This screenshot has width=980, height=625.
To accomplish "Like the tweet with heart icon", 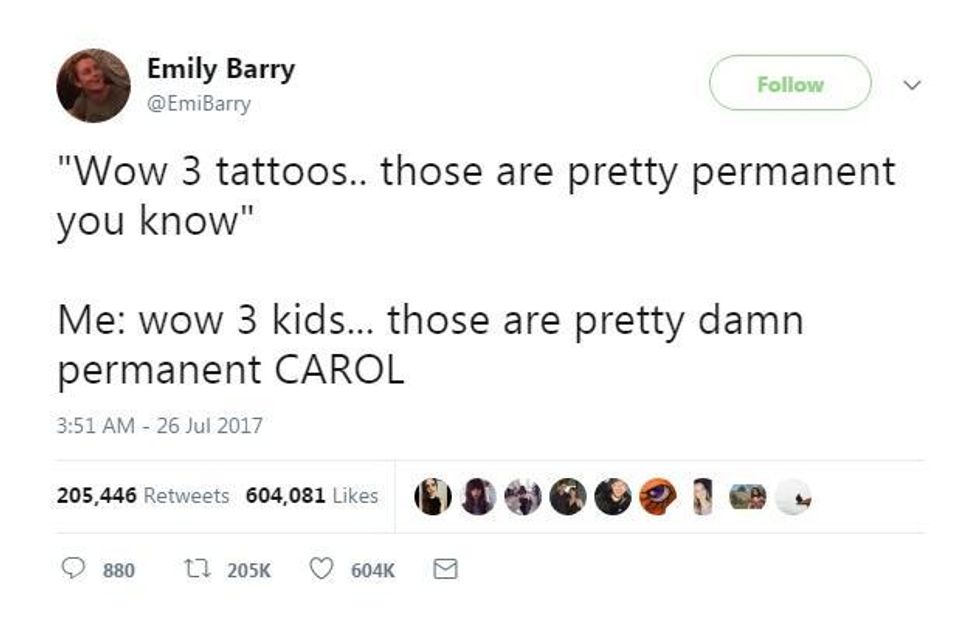I will tap(321, 569).
